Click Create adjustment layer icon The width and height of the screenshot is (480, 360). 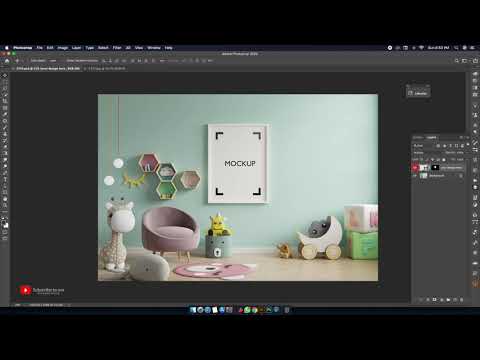click(x=441, y=300)
